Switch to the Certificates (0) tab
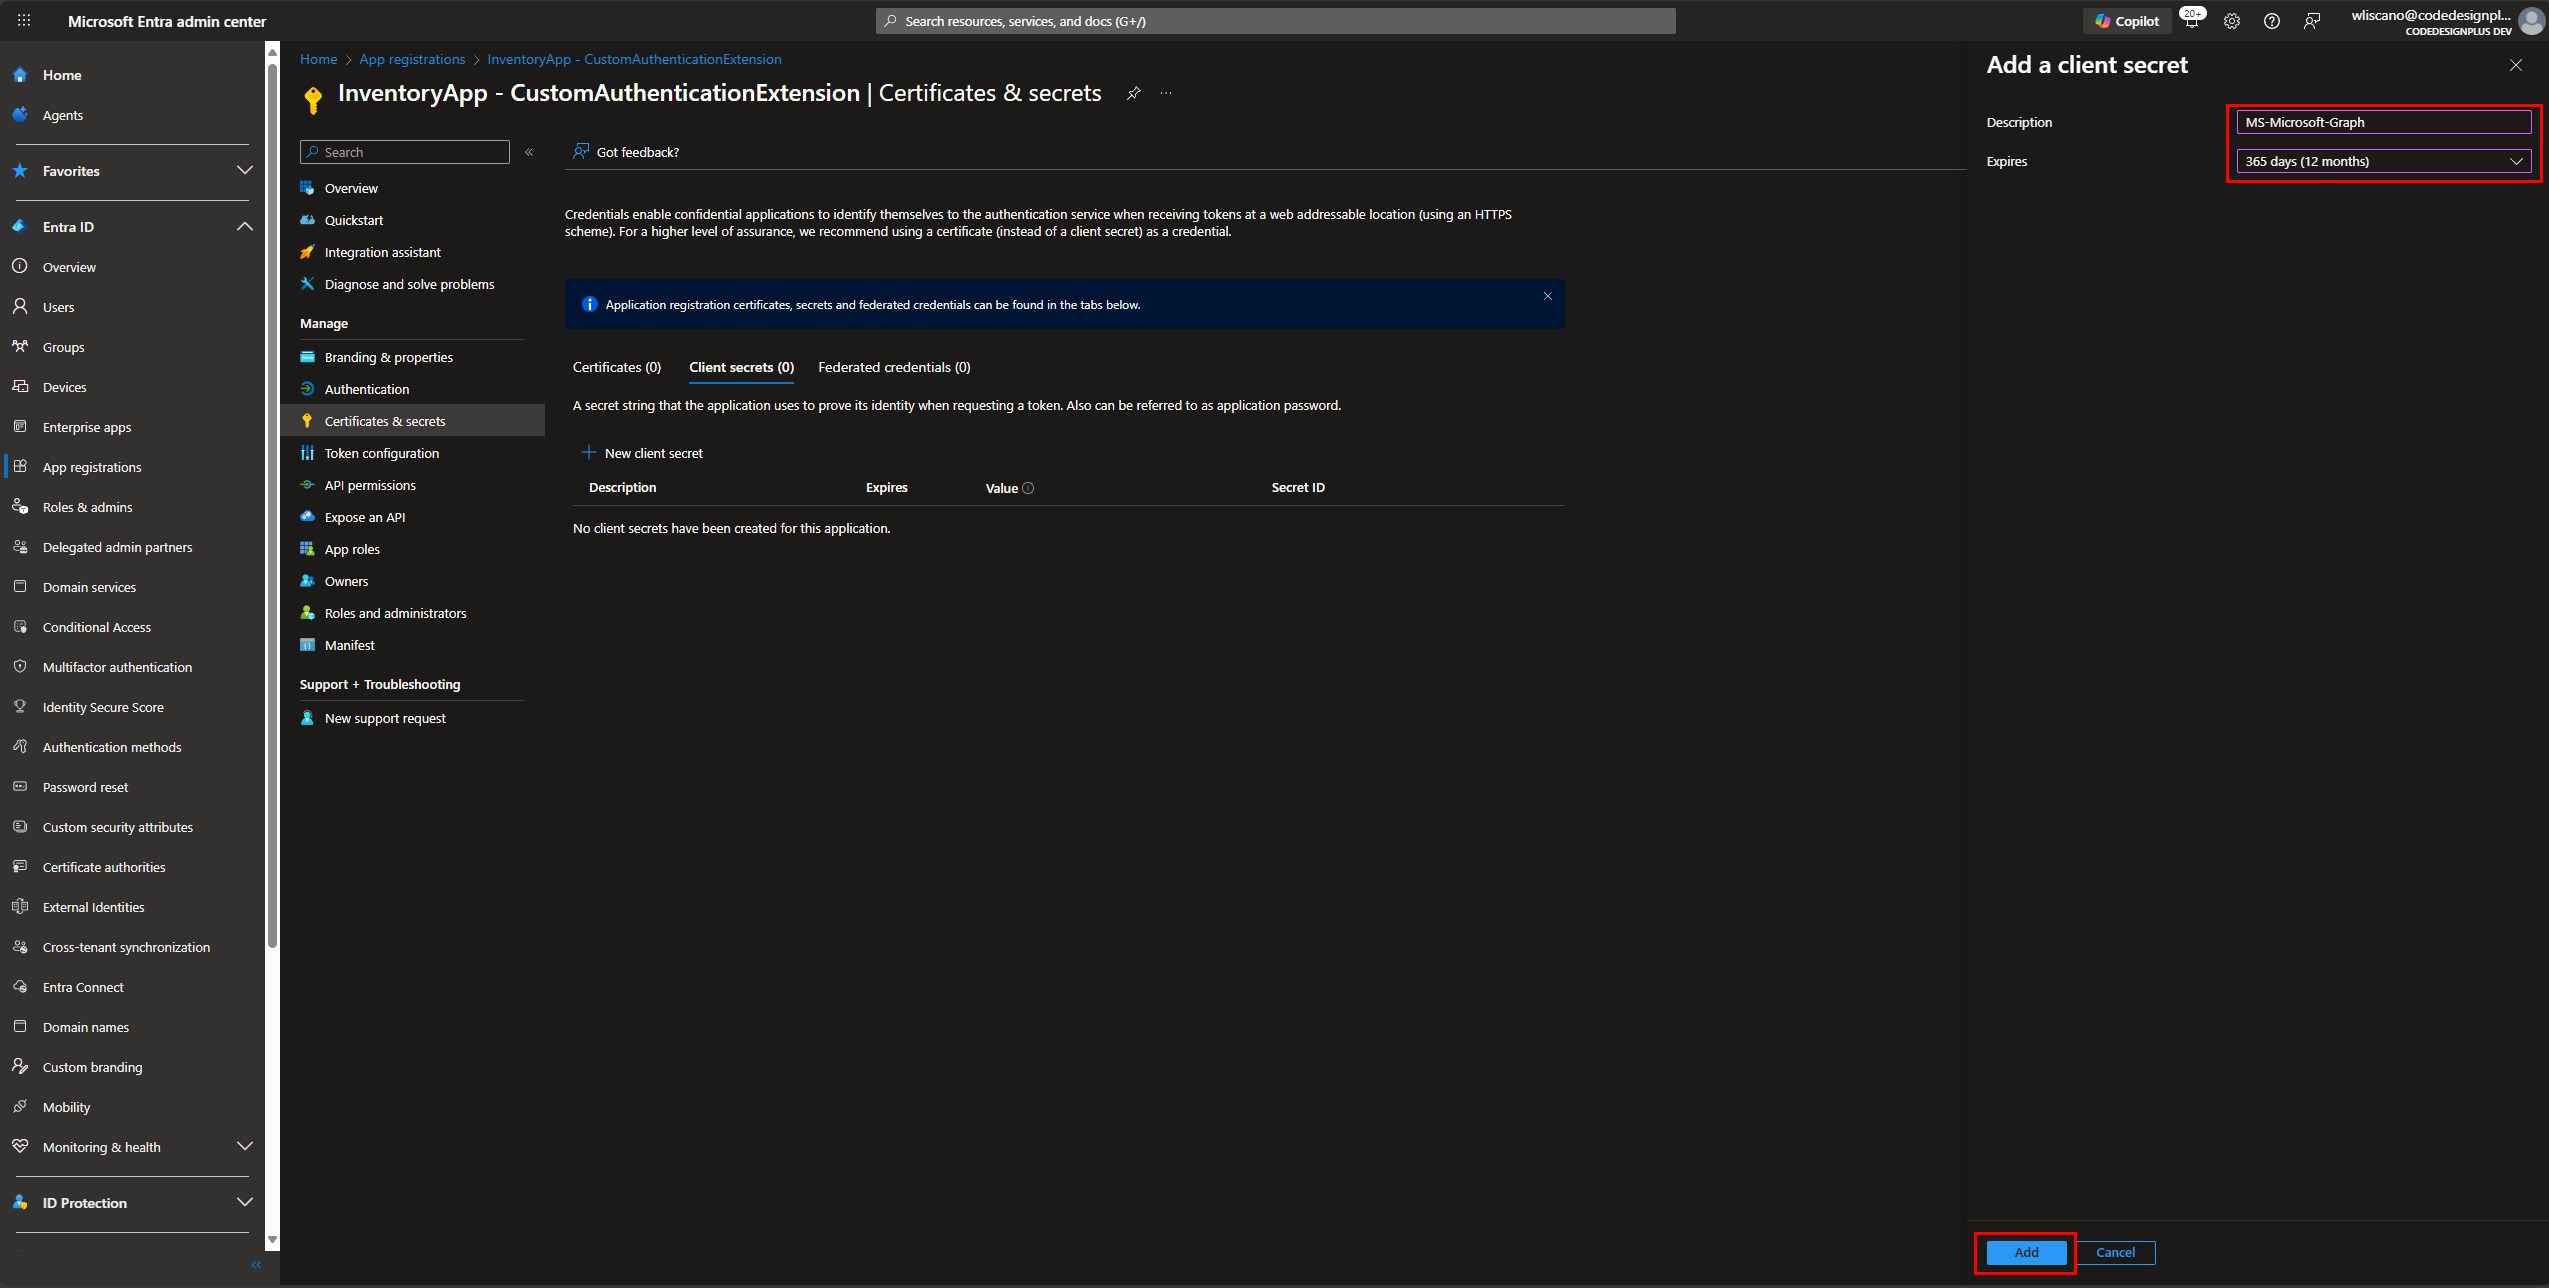Image resolution: width=2549 pixels, height=1288 pixels. (617, 367)
